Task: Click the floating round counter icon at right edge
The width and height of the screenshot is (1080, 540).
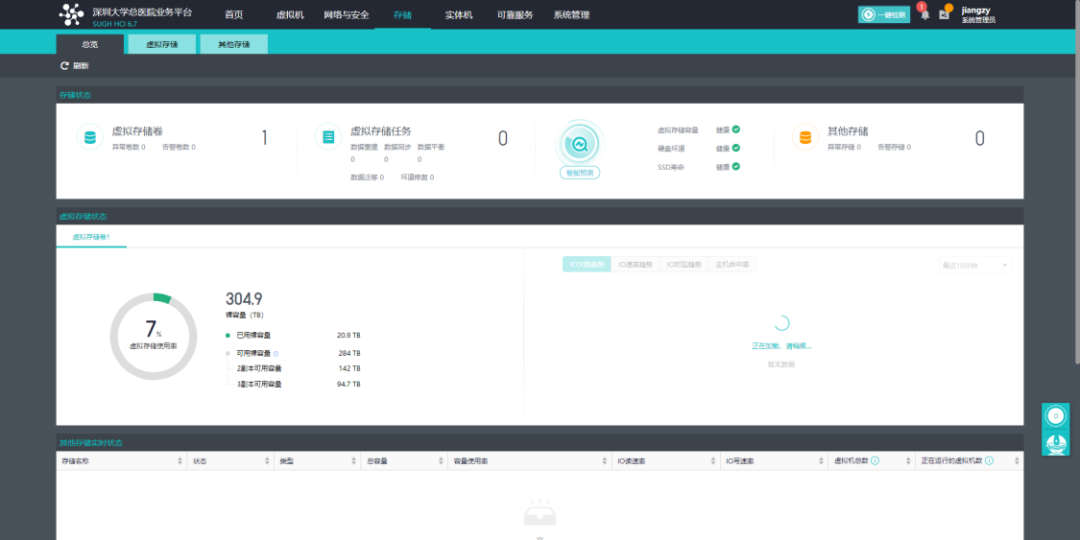Action: coord(1055,416)
